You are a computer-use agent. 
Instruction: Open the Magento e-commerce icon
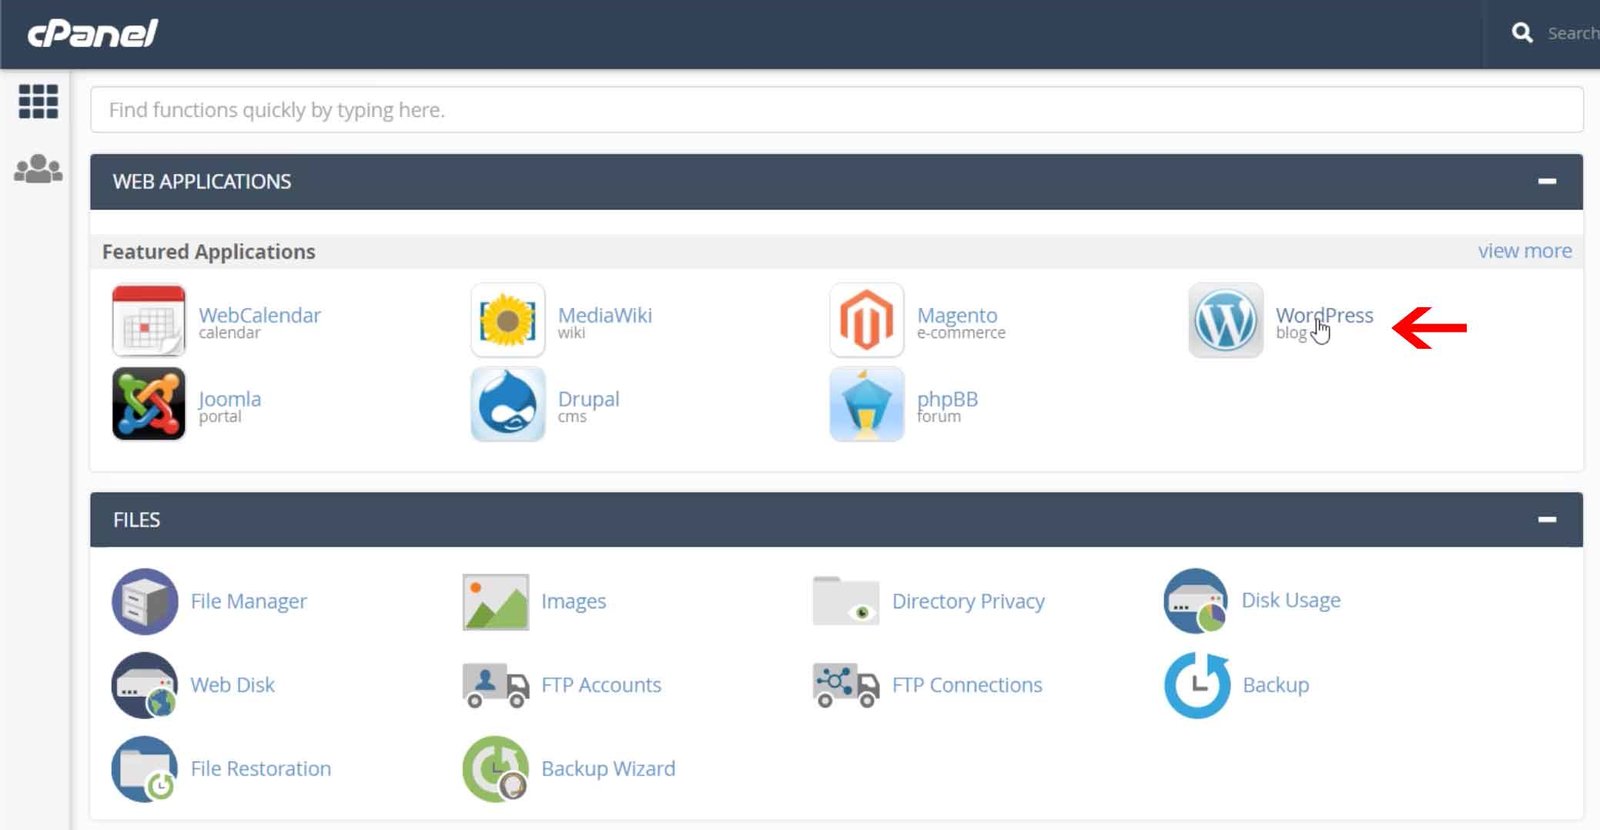point(867,321)
